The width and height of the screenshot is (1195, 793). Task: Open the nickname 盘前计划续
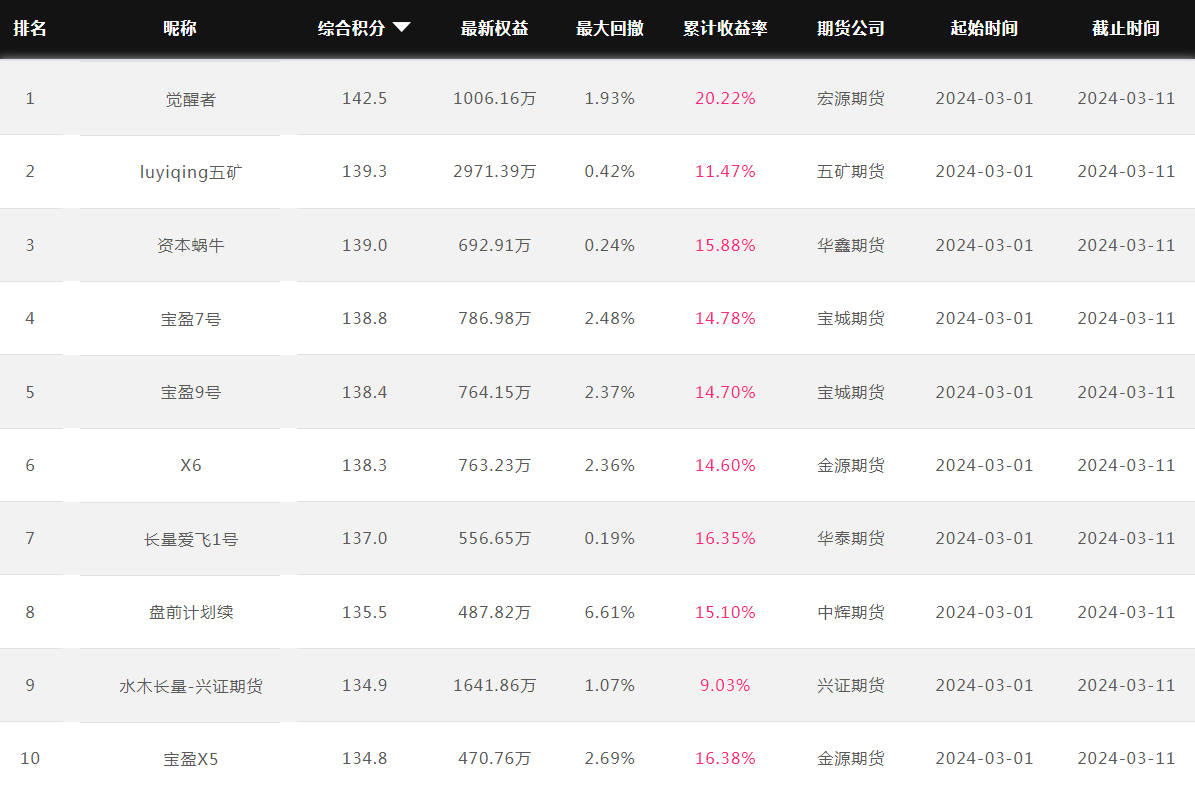coord(191,612)
